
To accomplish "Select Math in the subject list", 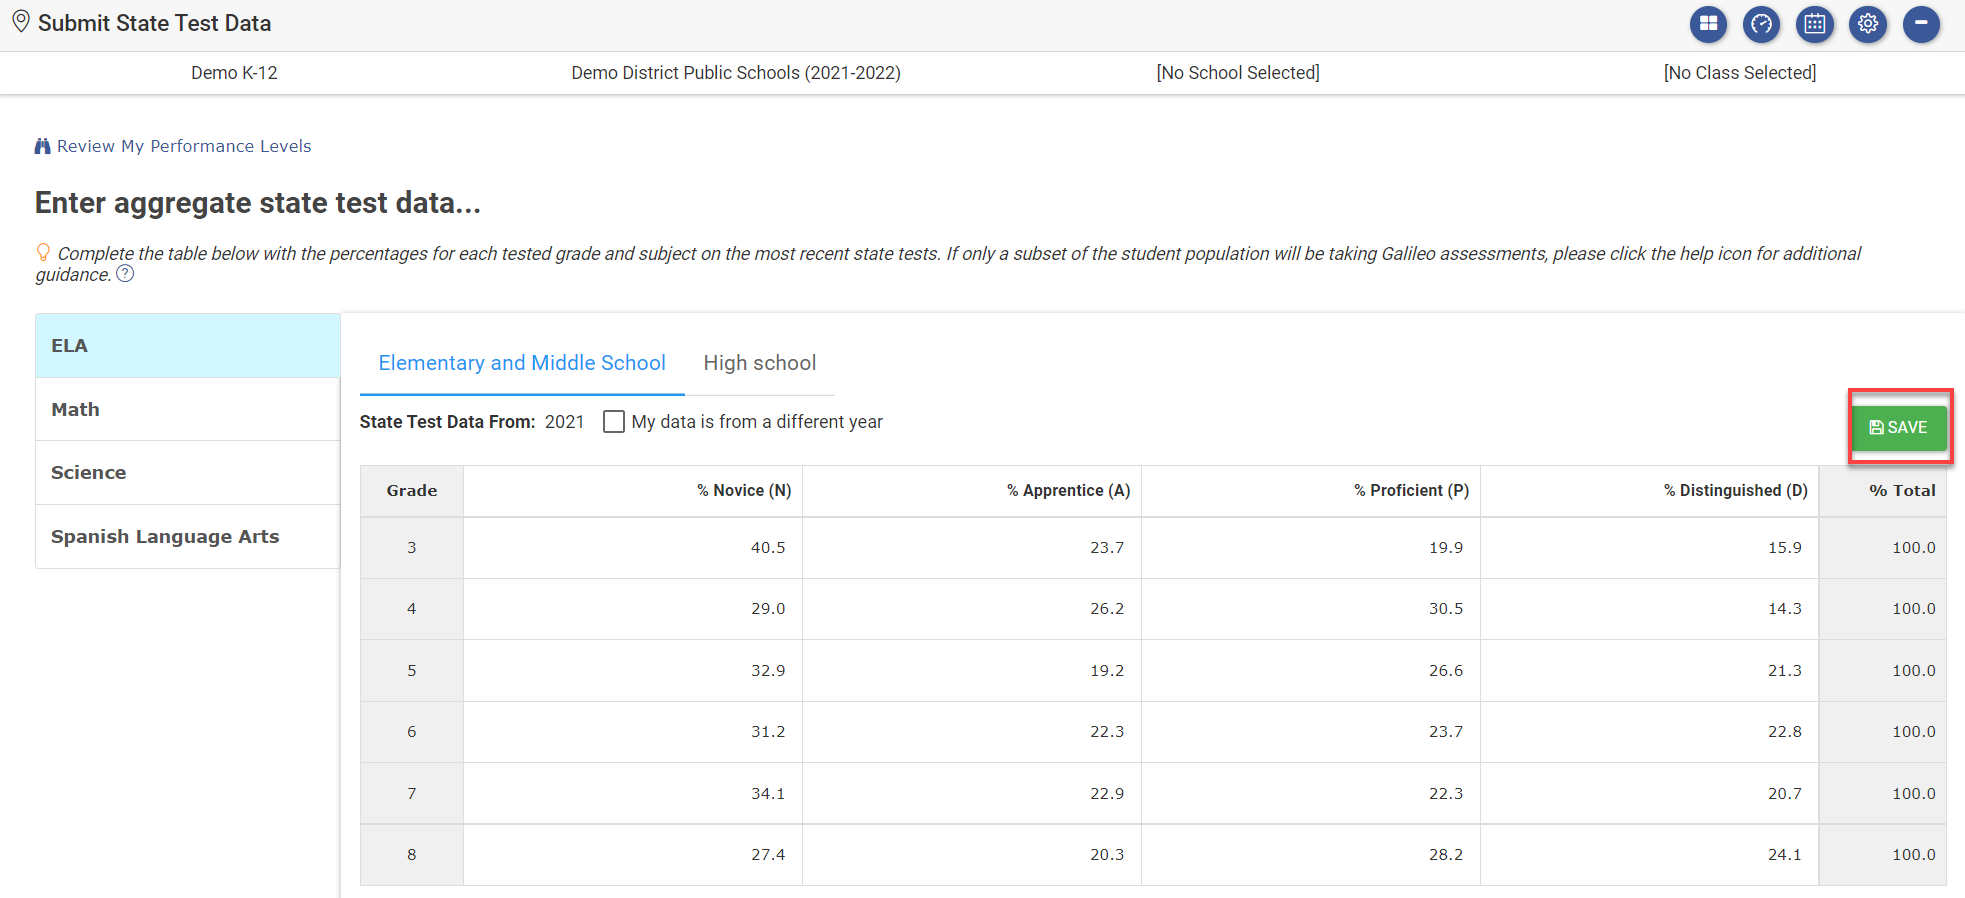I will [x=76, y=409].
